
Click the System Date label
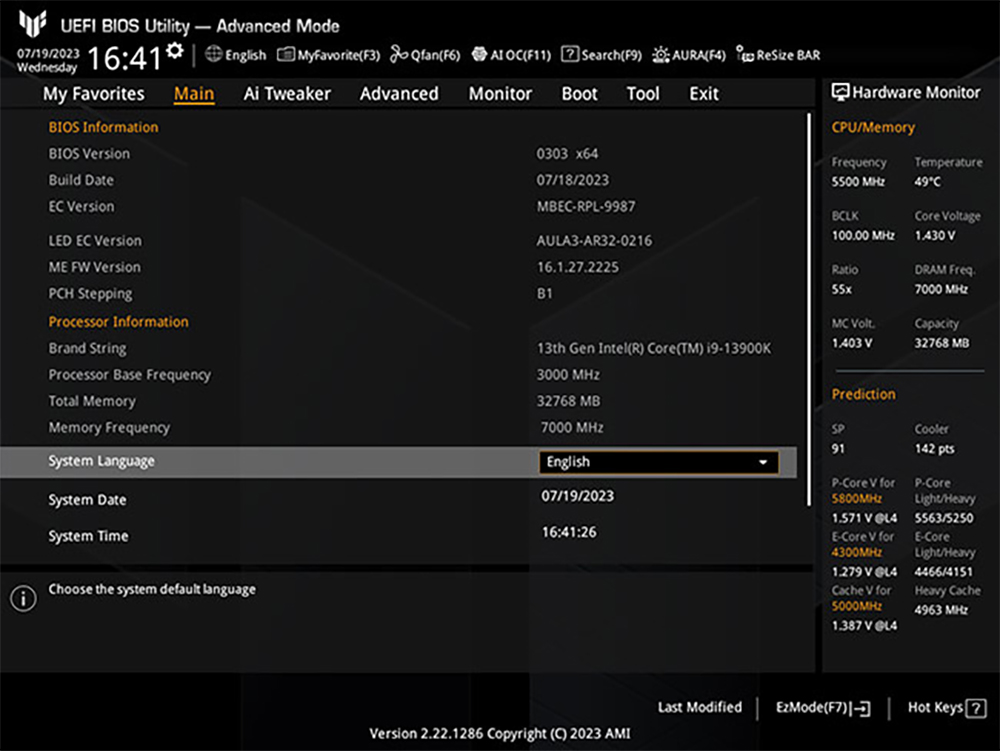87,500
